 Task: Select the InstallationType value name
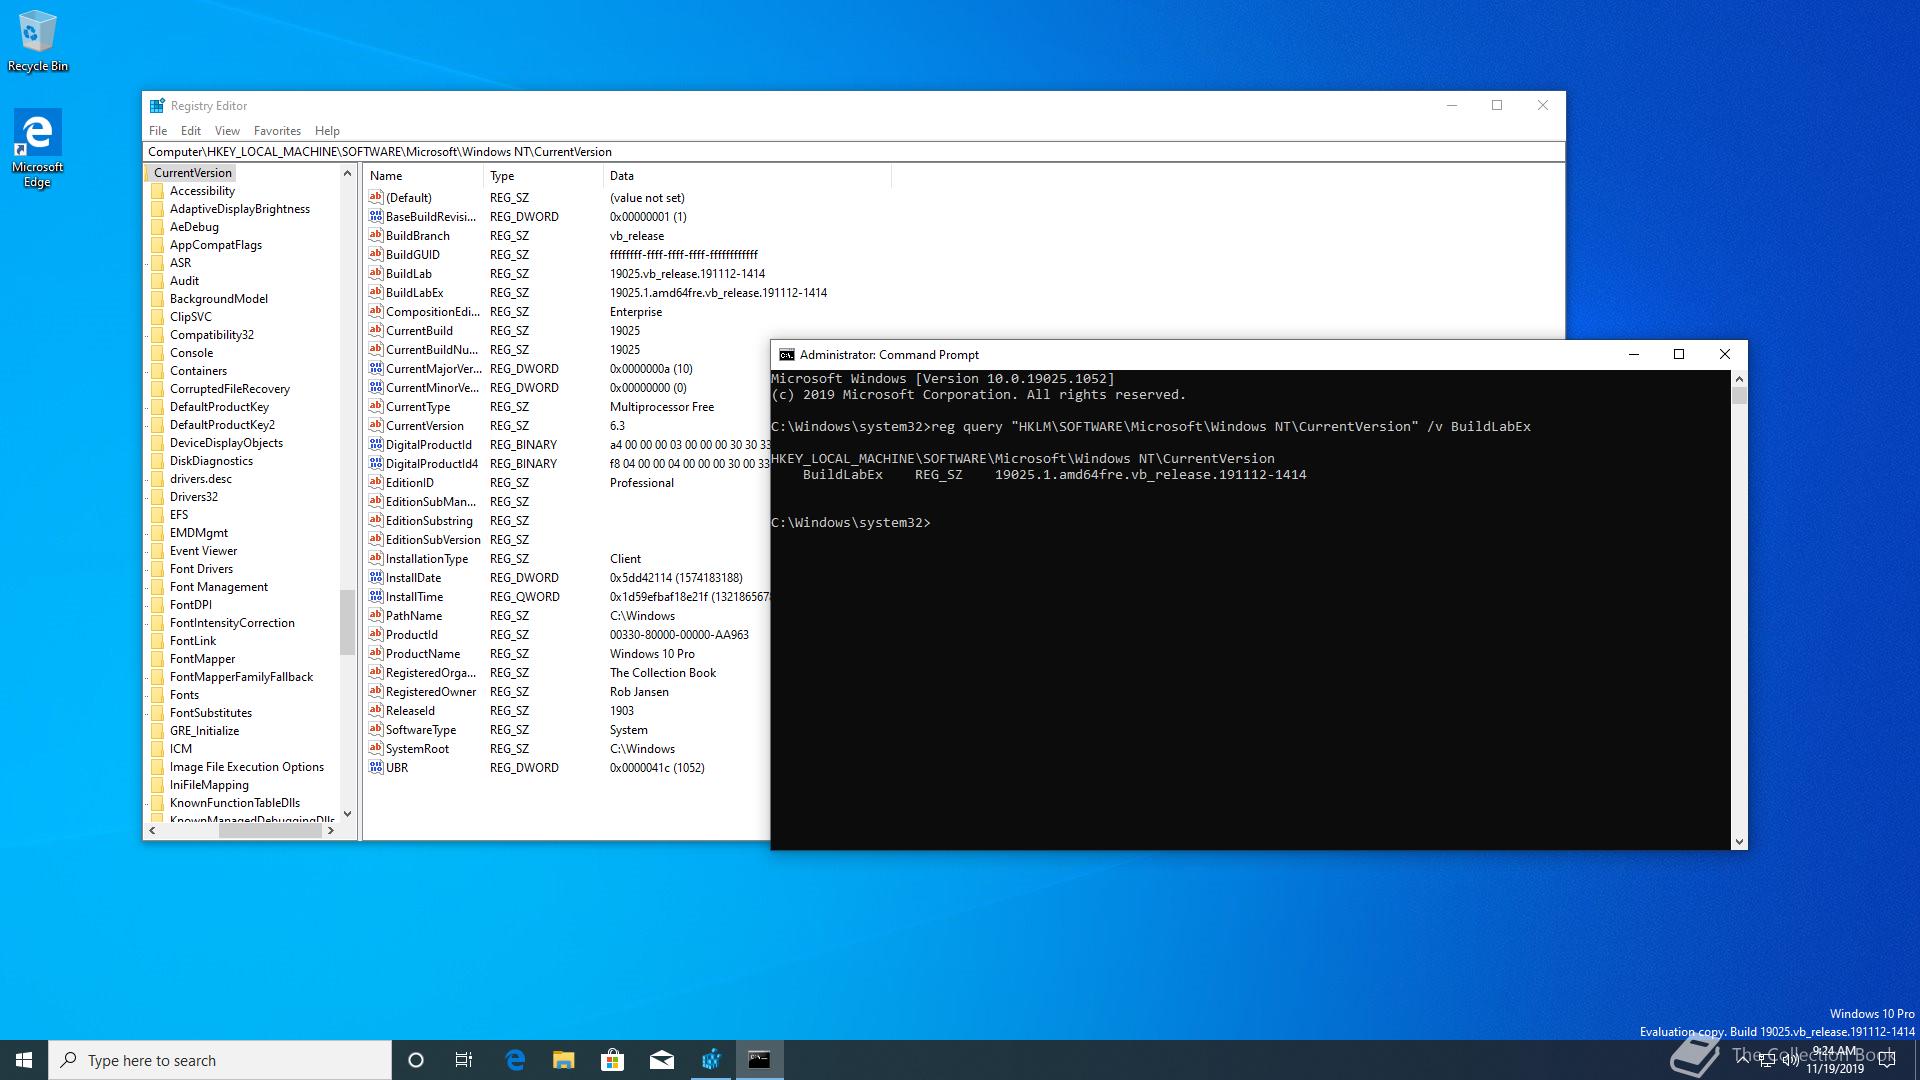(x=427, y=559)
